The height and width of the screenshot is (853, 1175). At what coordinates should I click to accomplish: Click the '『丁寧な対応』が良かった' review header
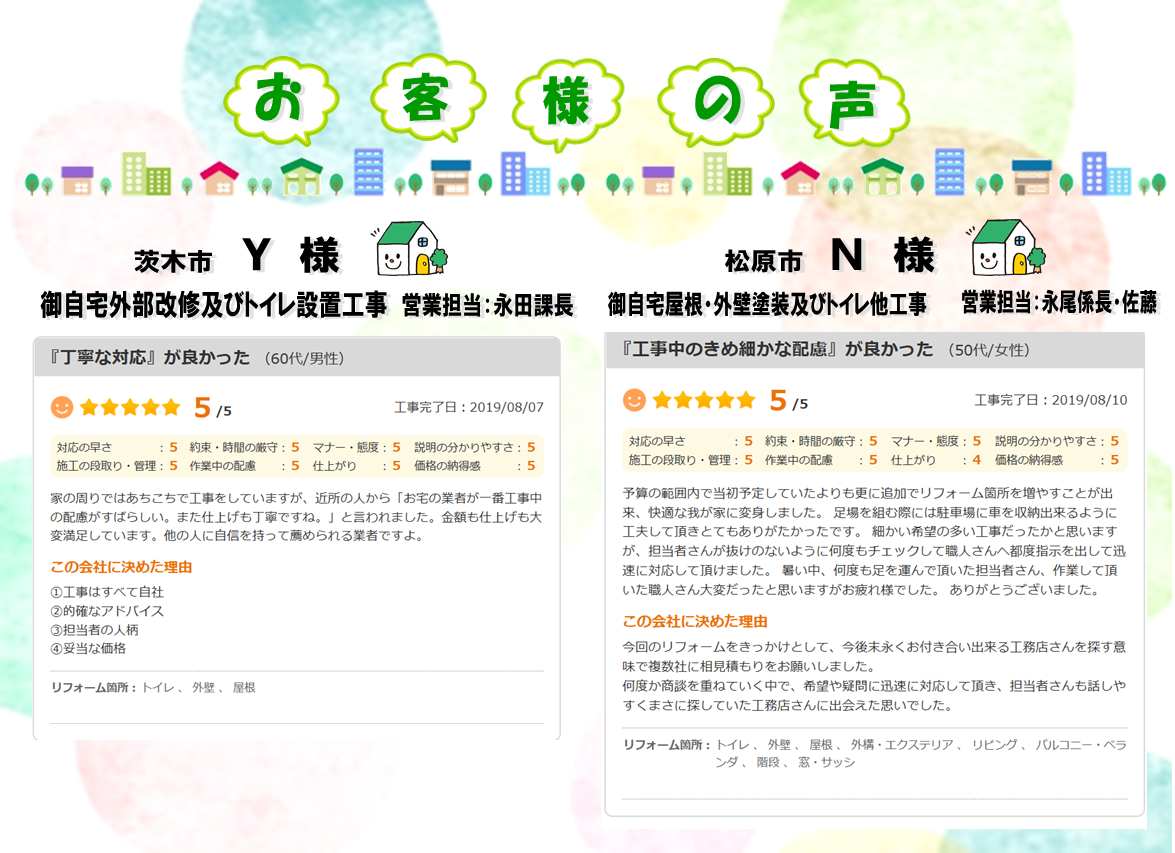pyautogui.click(x=148, y=358)
